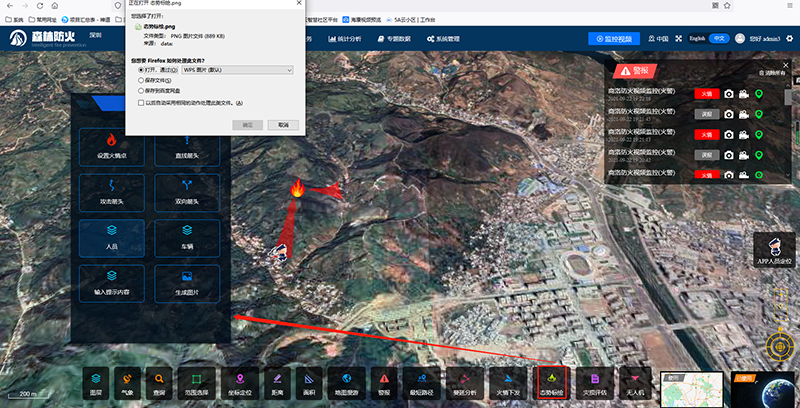Image resolution: width=800 pixels, height=408 pixels.
Task: Open the 图层 layers tool in bottom toolbar
Action: coord(96,383)
